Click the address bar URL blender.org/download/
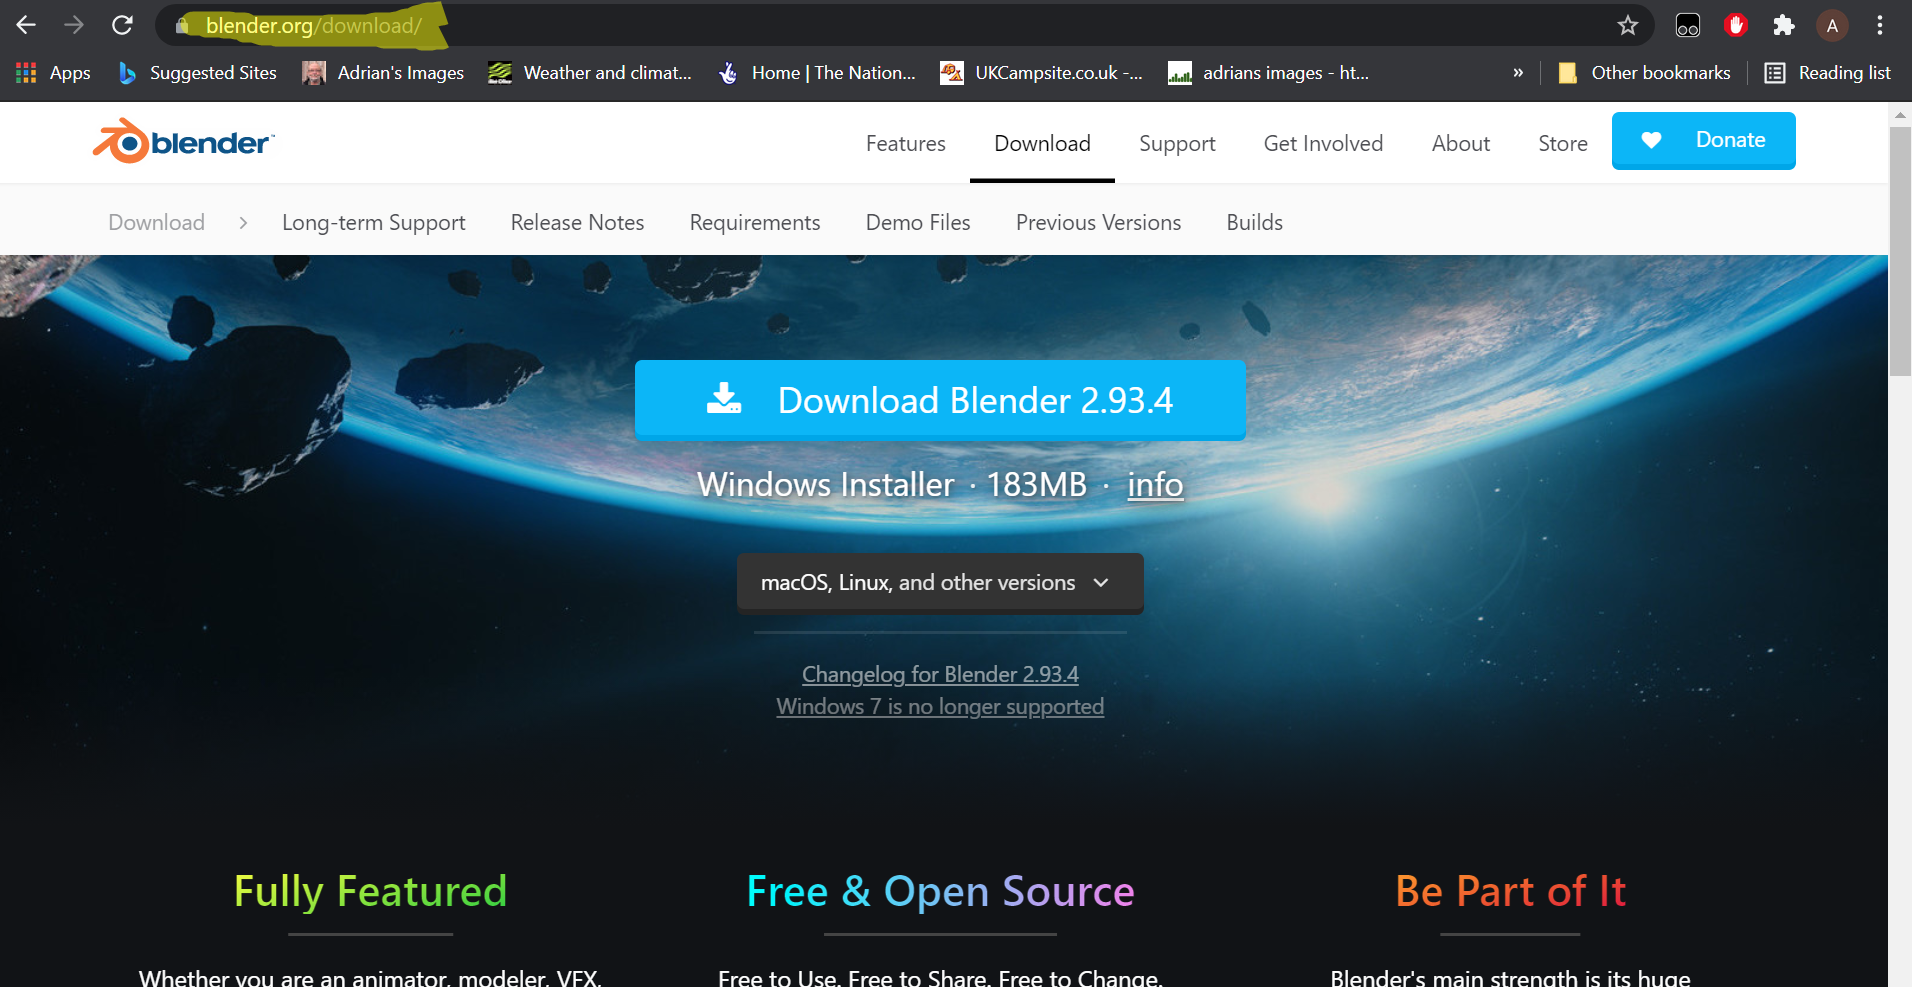The width and height of the screenshot is (1912, 987). 313,26
